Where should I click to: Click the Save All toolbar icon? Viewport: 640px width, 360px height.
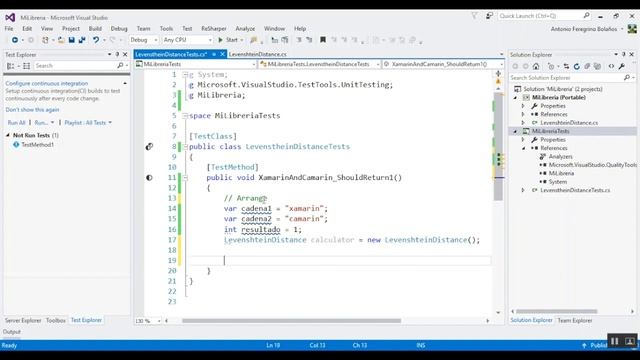[82, 40]
